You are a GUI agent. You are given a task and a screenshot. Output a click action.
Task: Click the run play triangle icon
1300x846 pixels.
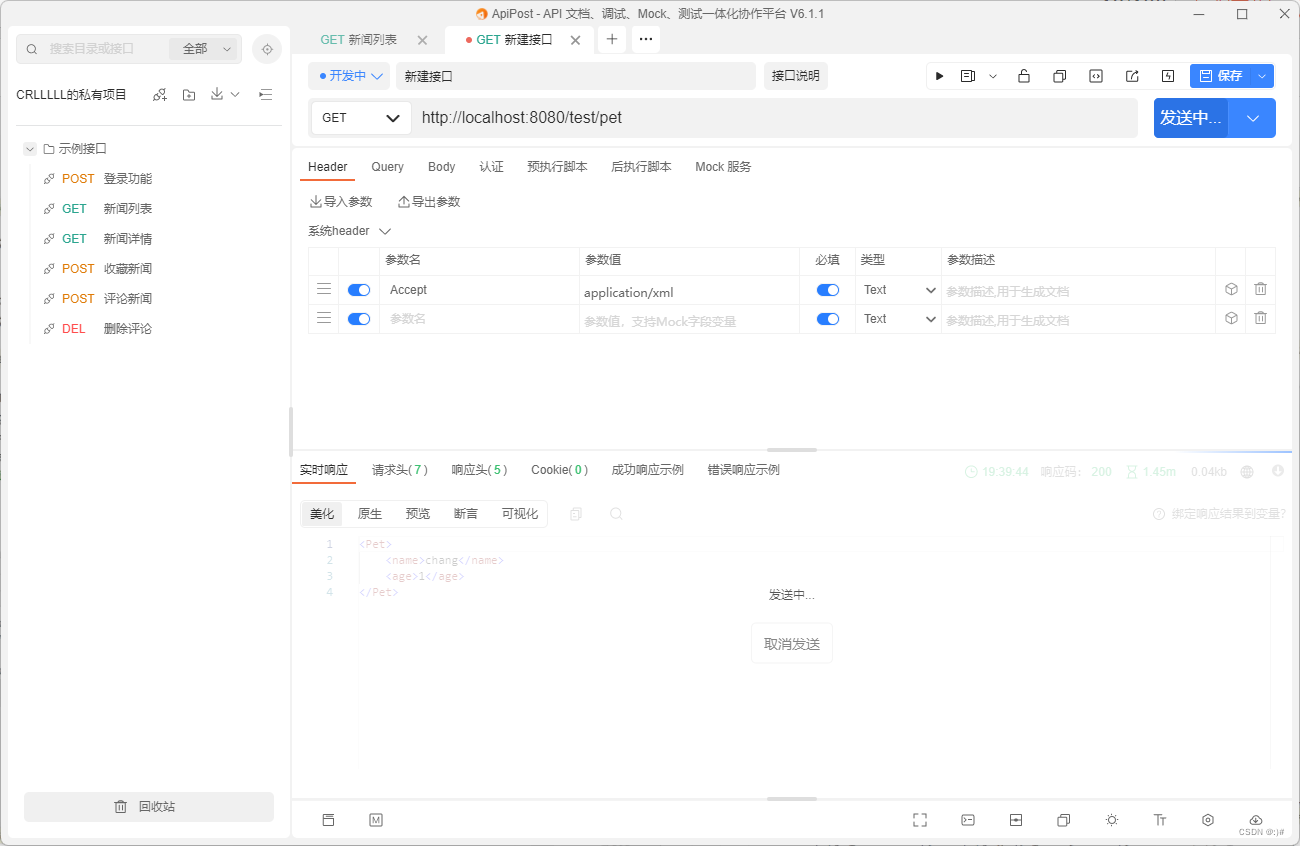pos(939,76)
